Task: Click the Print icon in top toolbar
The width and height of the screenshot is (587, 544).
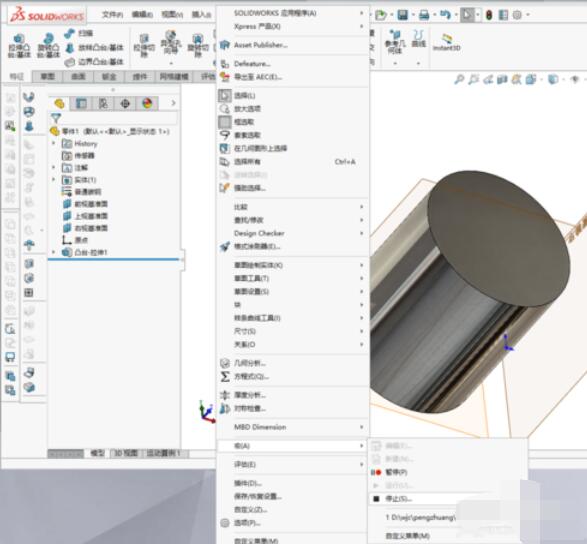Action: (424, 15)
